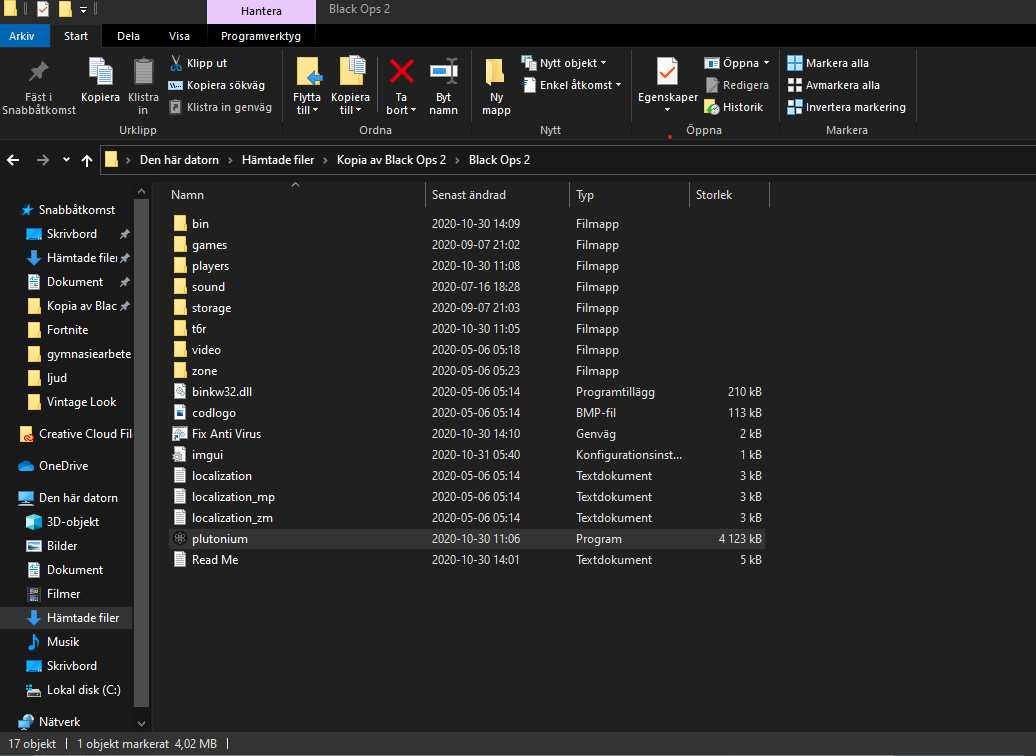Select the codlogo BMP file
This screenshot has height=756, width=1036.
click(x=467, y=412)
